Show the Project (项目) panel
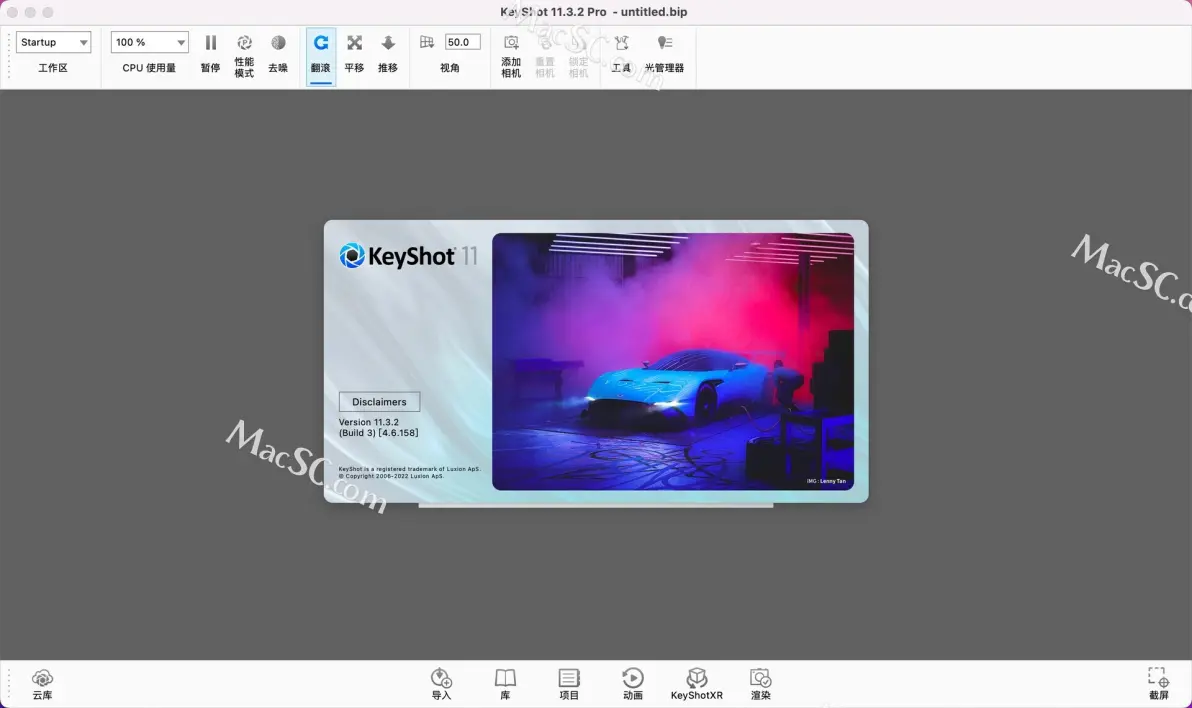The height and width of the screenshot is (708, 1192). (x=569, y=684)
